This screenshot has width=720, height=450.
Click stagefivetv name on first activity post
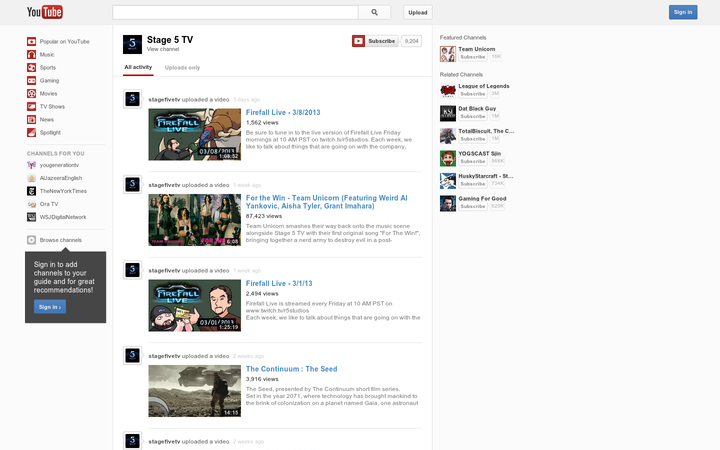(164, 100)
